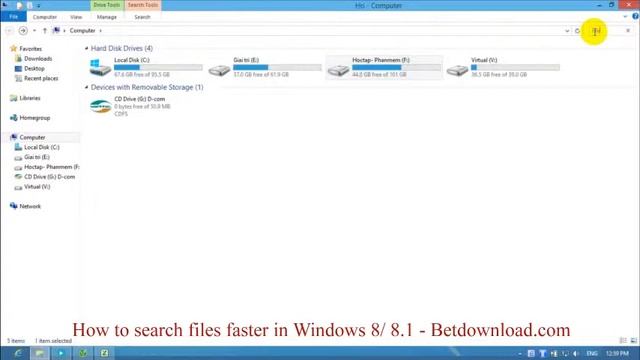Go up one folder level
640x360 pixels.
[x=44, y=31]
